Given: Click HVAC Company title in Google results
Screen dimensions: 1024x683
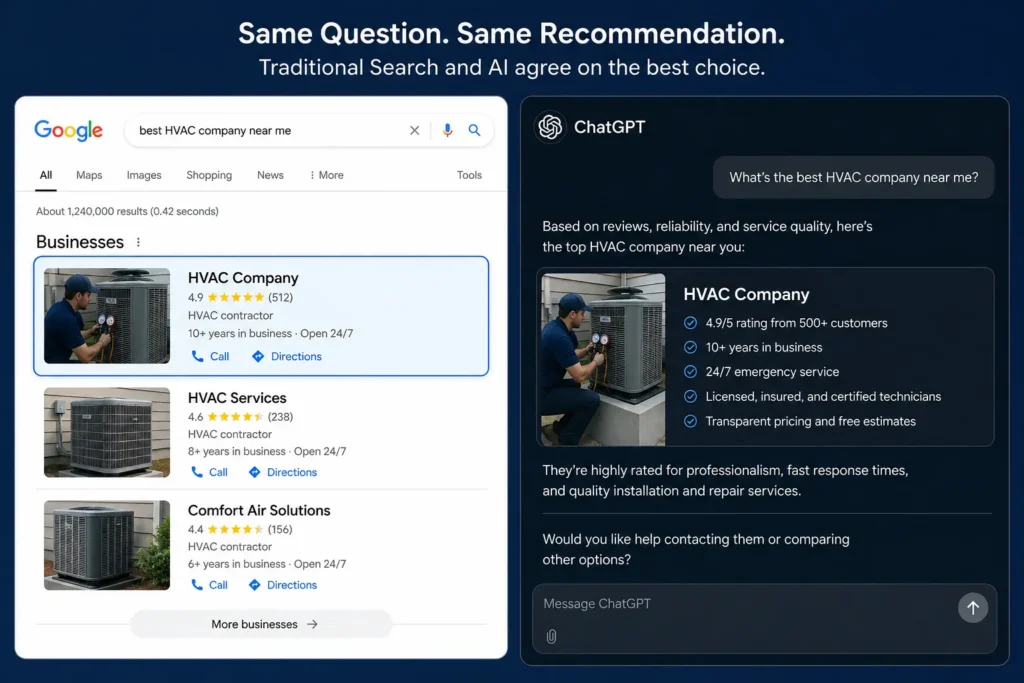Looking at the screenshot, I should click(243, 278).
